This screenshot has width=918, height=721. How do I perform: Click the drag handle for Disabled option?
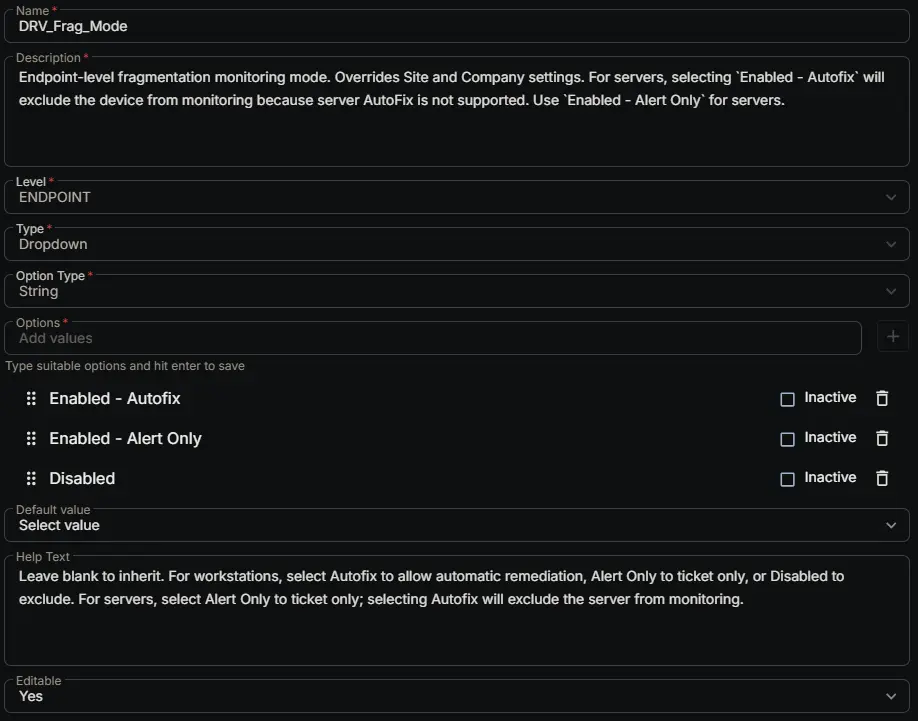[x=31, y=478]
